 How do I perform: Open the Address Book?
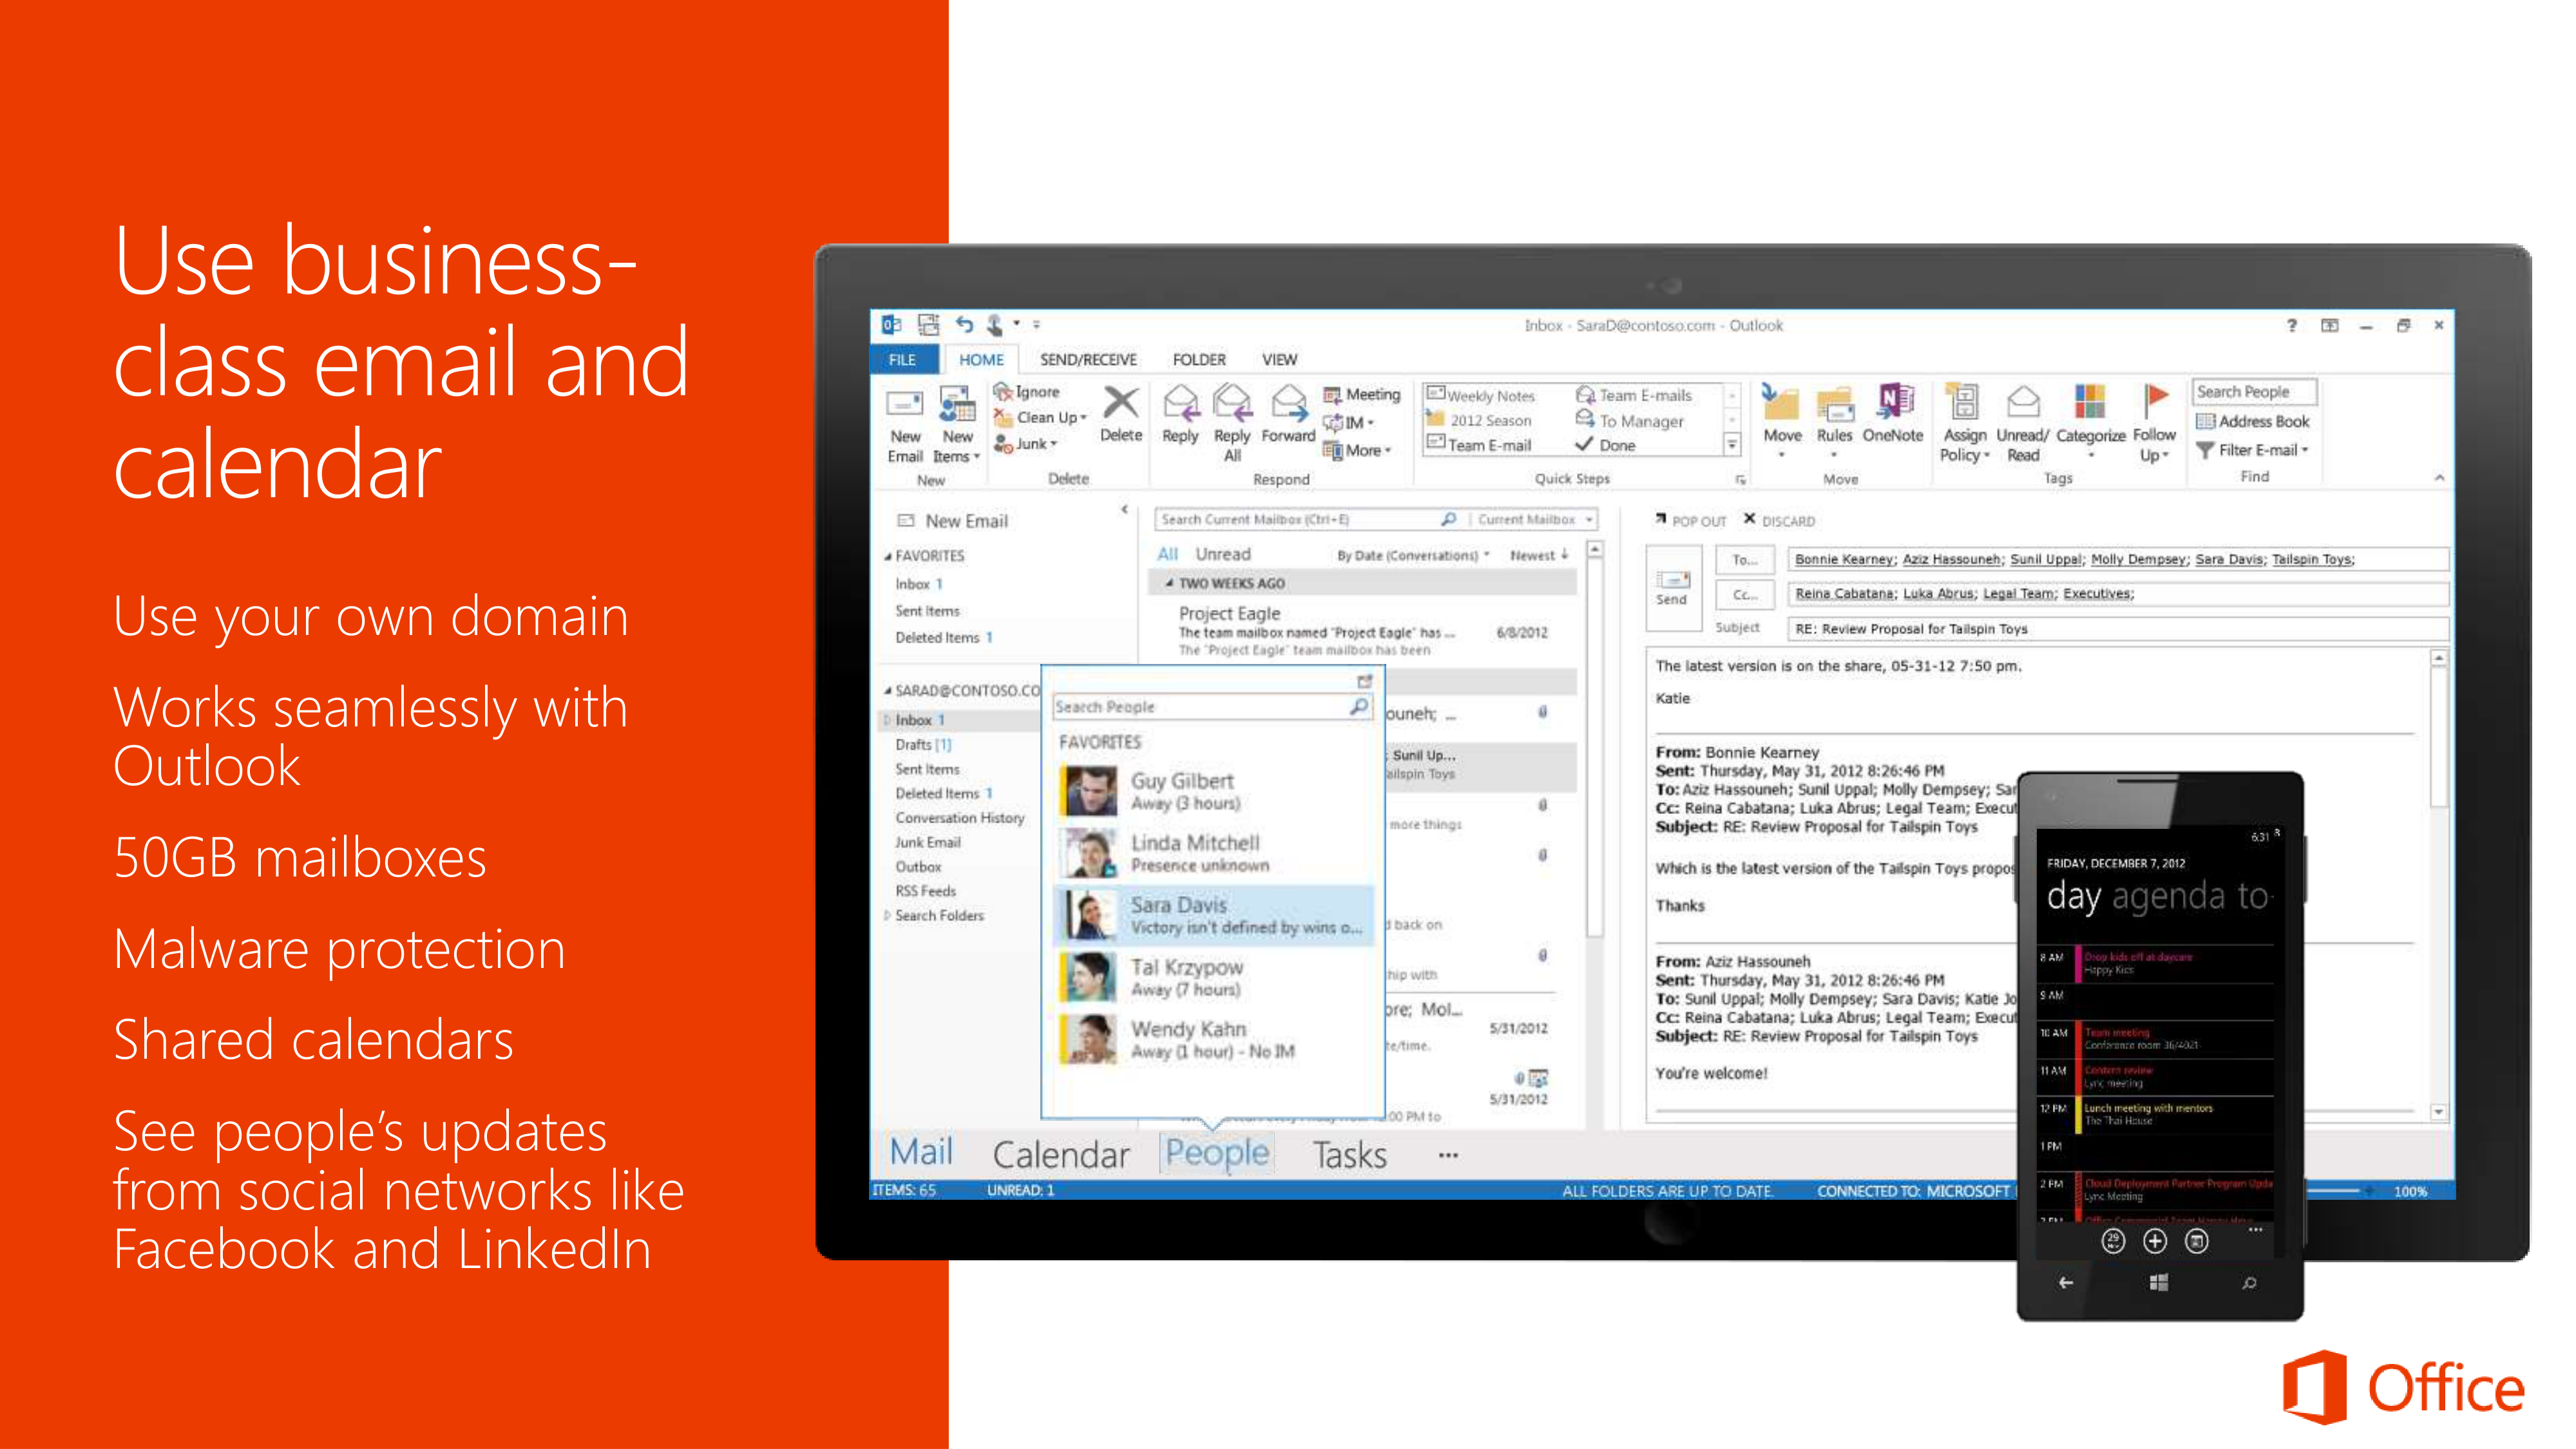[2253, 422]
